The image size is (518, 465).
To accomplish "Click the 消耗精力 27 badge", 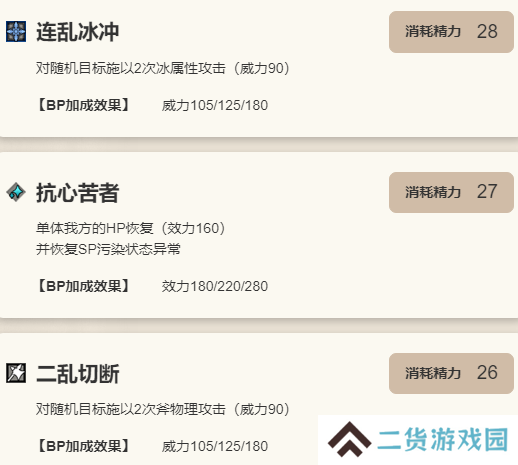I will click(451, 192).
